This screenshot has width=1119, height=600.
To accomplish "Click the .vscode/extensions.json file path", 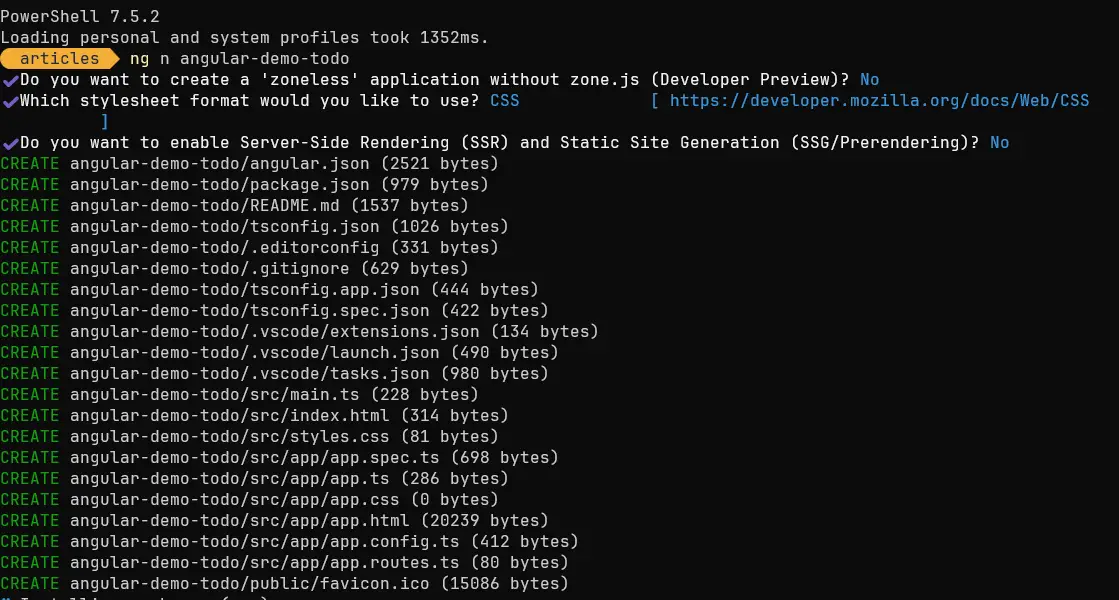I will point(275,332).
